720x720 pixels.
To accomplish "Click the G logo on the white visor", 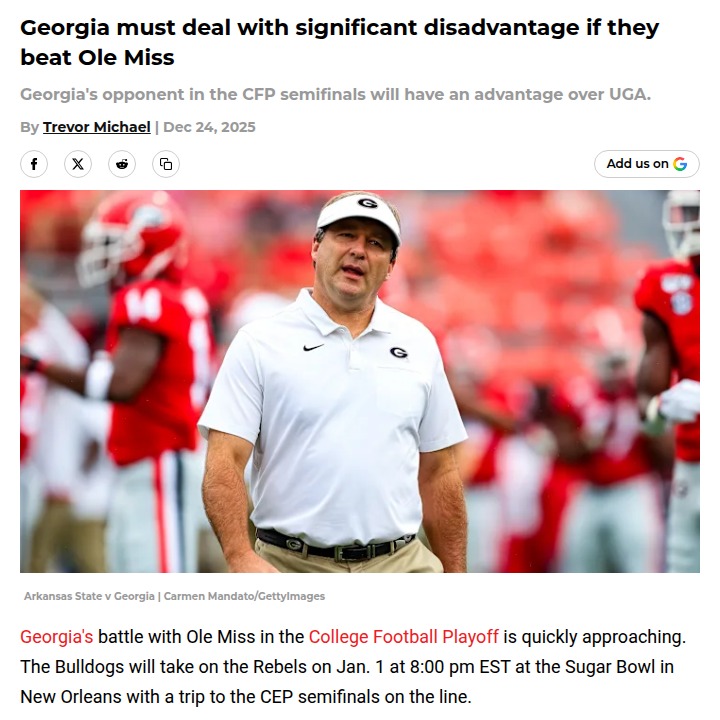I will pos(367,203).
